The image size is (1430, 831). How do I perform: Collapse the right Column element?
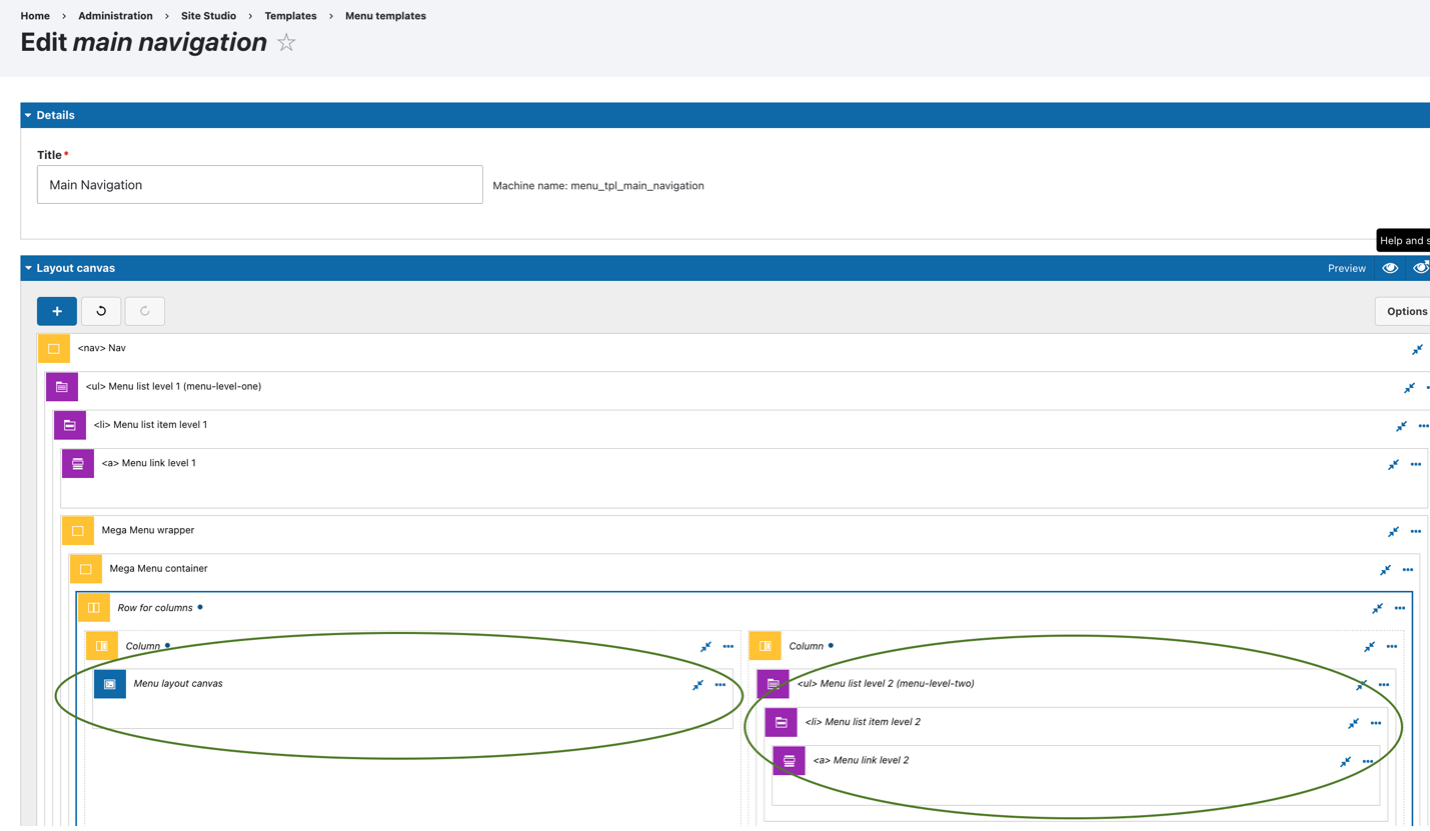[1369, 646]
